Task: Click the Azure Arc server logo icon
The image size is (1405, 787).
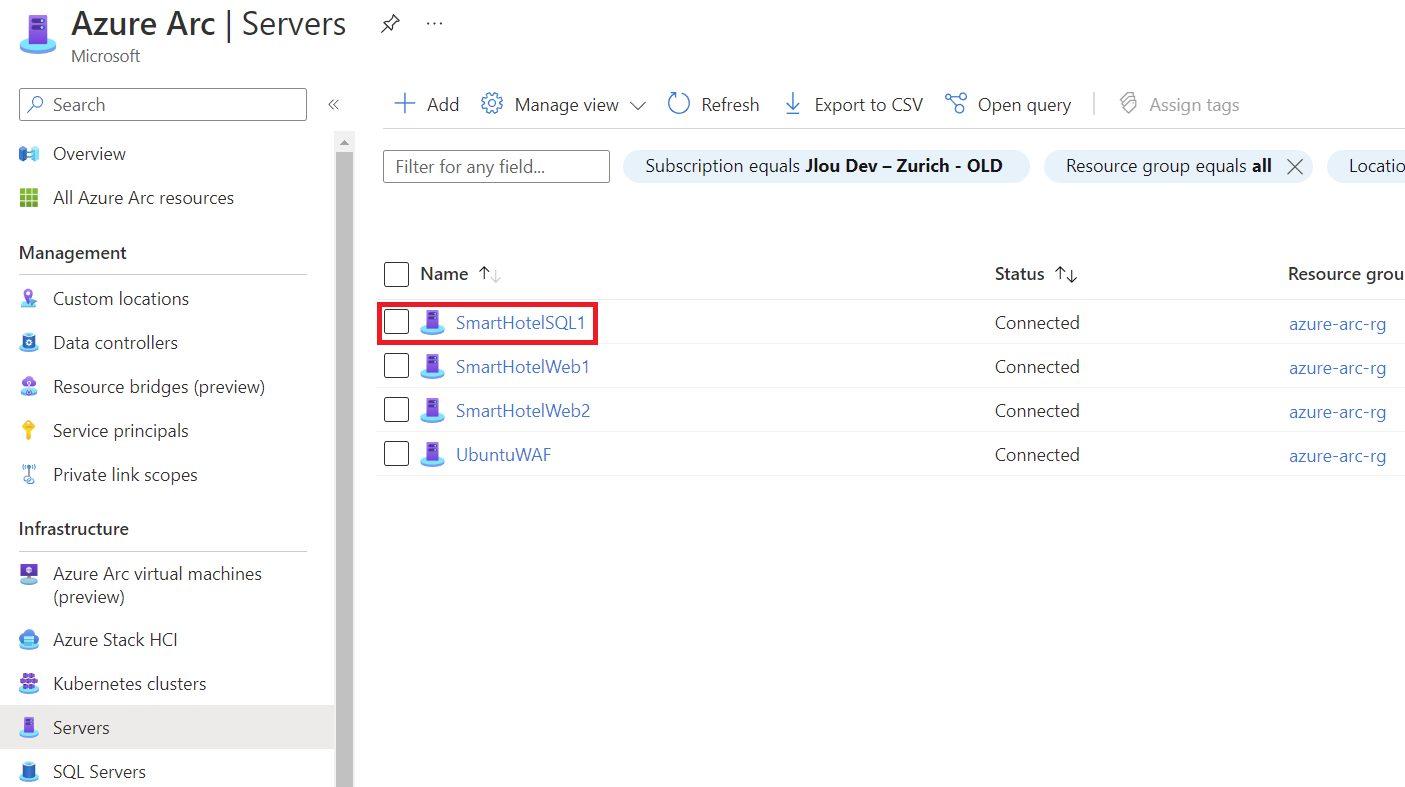Action: 37,33
